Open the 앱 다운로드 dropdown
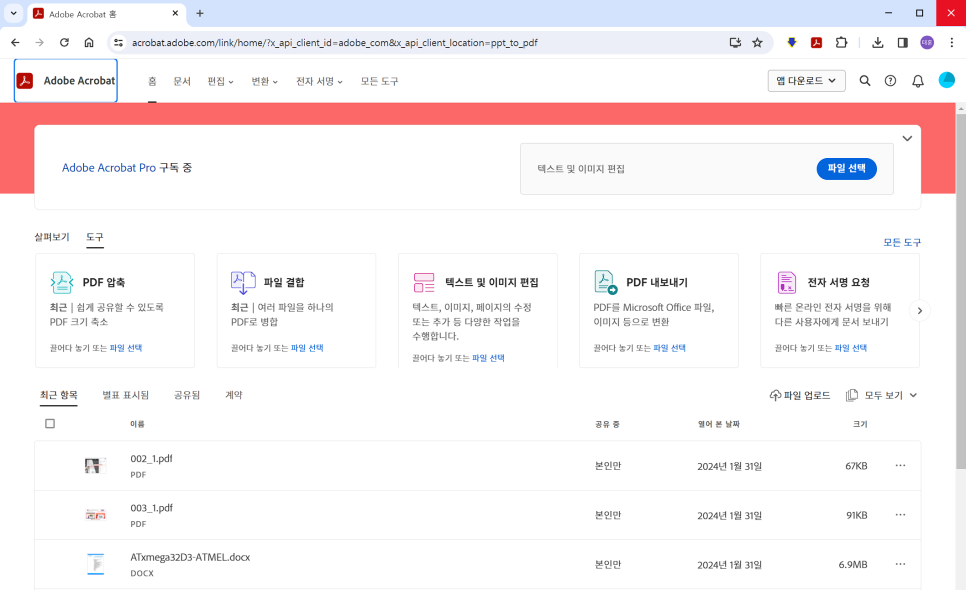Screen dimensions: 966x590 (806, 81)
